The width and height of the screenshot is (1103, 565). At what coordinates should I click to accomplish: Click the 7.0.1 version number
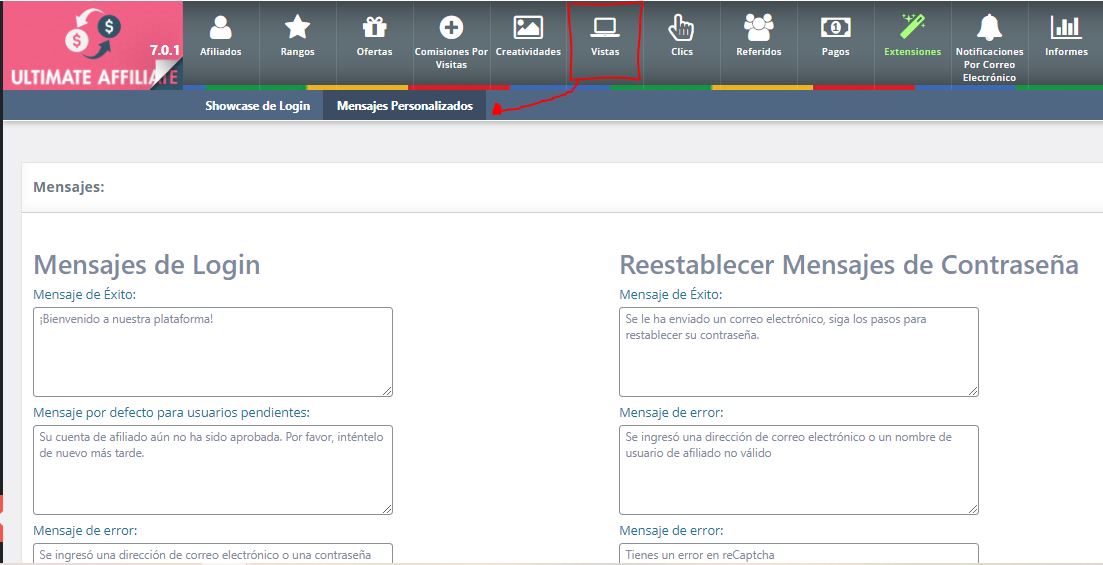(x=165, y=50)
